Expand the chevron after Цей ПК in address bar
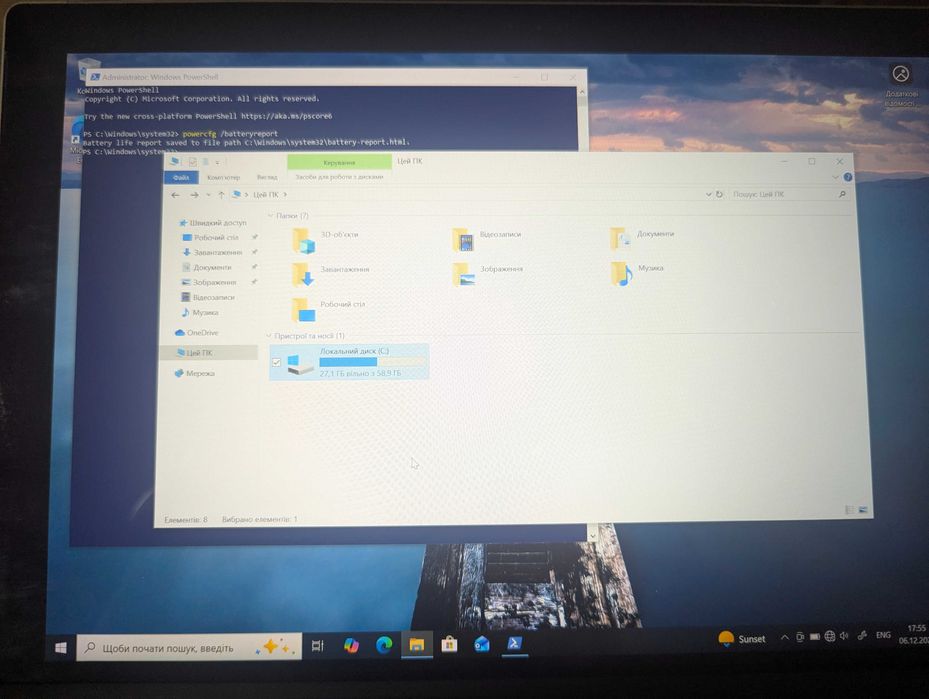Viewport: 929px width, 699px height. (x=285, y=194)
